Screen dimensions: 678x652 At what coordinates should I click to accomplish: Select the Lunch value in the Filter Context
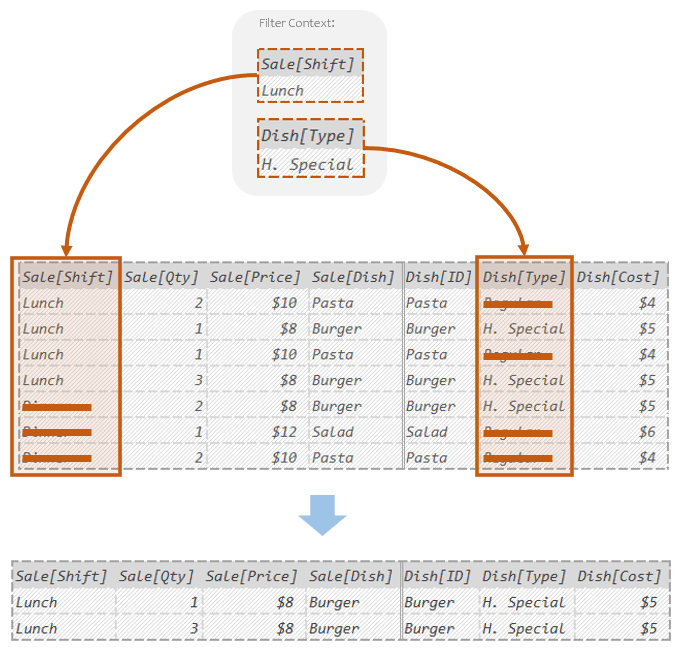coord(283,90)
